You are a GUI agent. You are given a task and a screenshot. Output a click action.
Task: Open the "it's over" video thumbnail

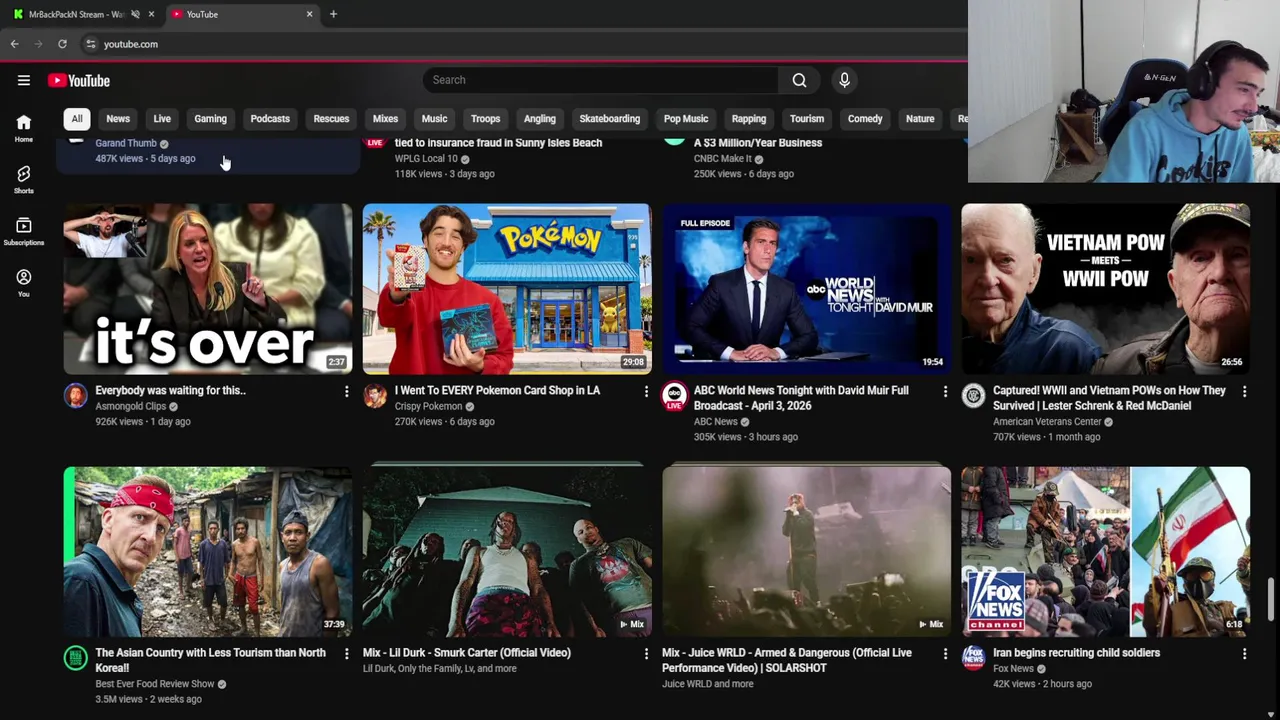(208, 289)
